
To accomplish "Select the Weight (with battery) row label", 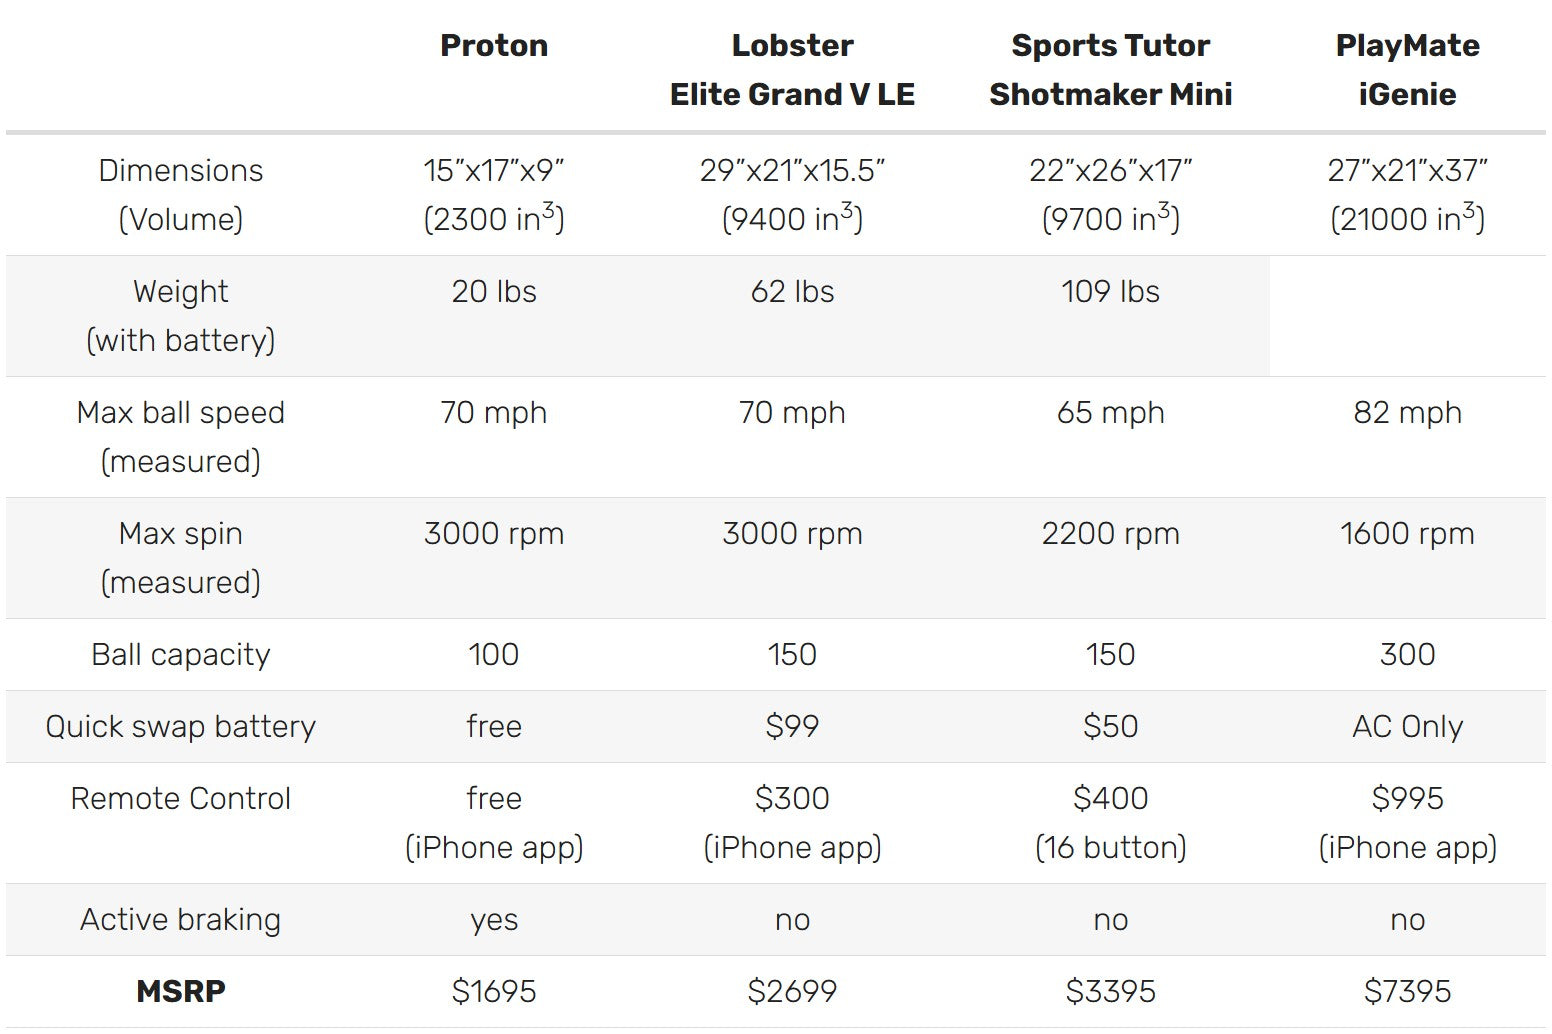I will coord(181,316).
